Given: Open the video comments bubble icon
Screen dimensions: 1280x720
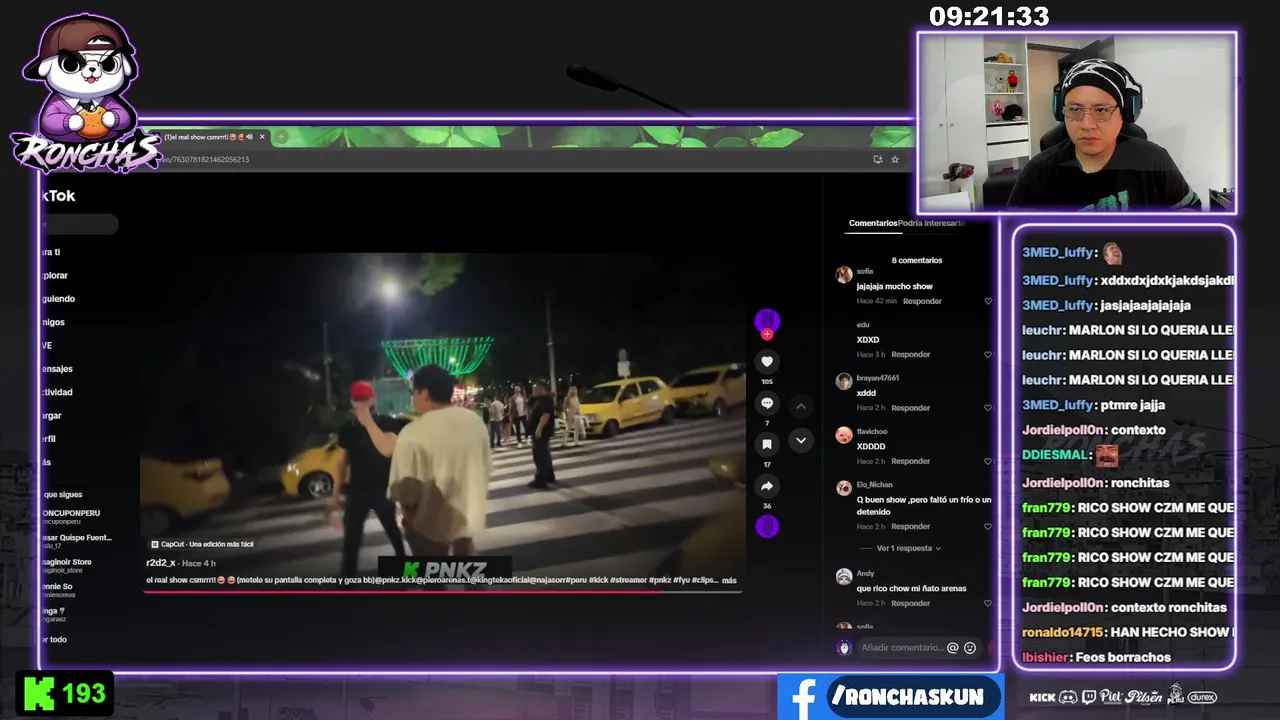Looking at the screenshot, I should 767,403.
